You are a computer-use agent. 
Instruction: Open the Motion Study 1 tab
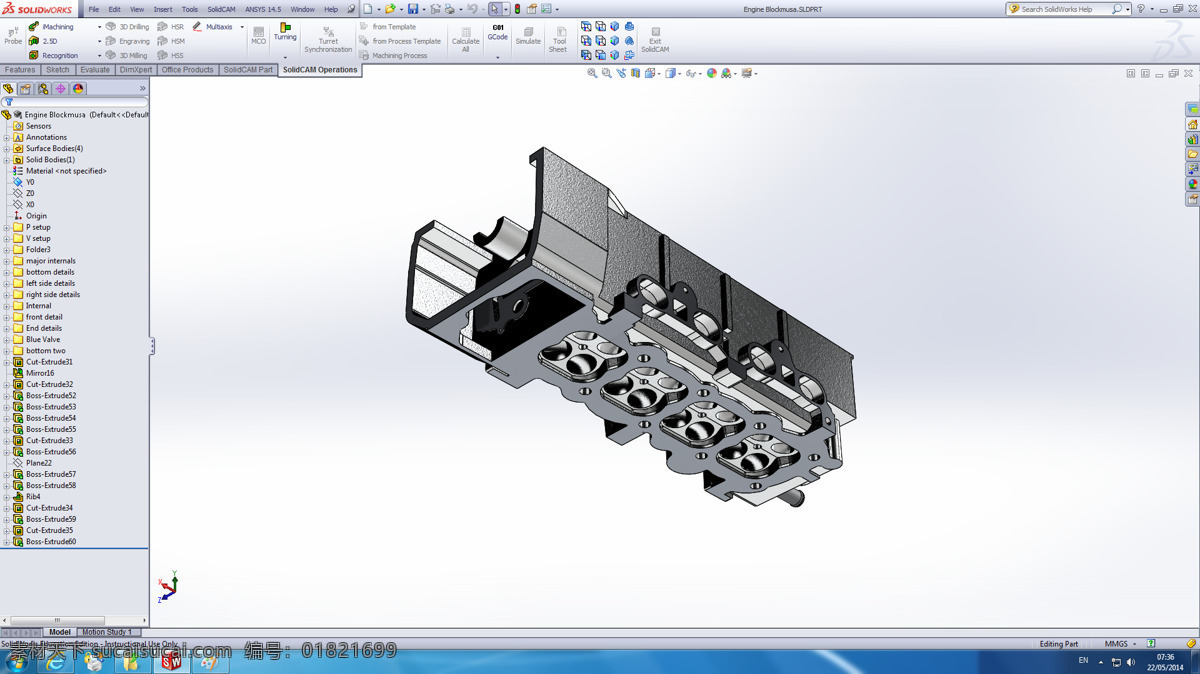click(x=107, y=632)
